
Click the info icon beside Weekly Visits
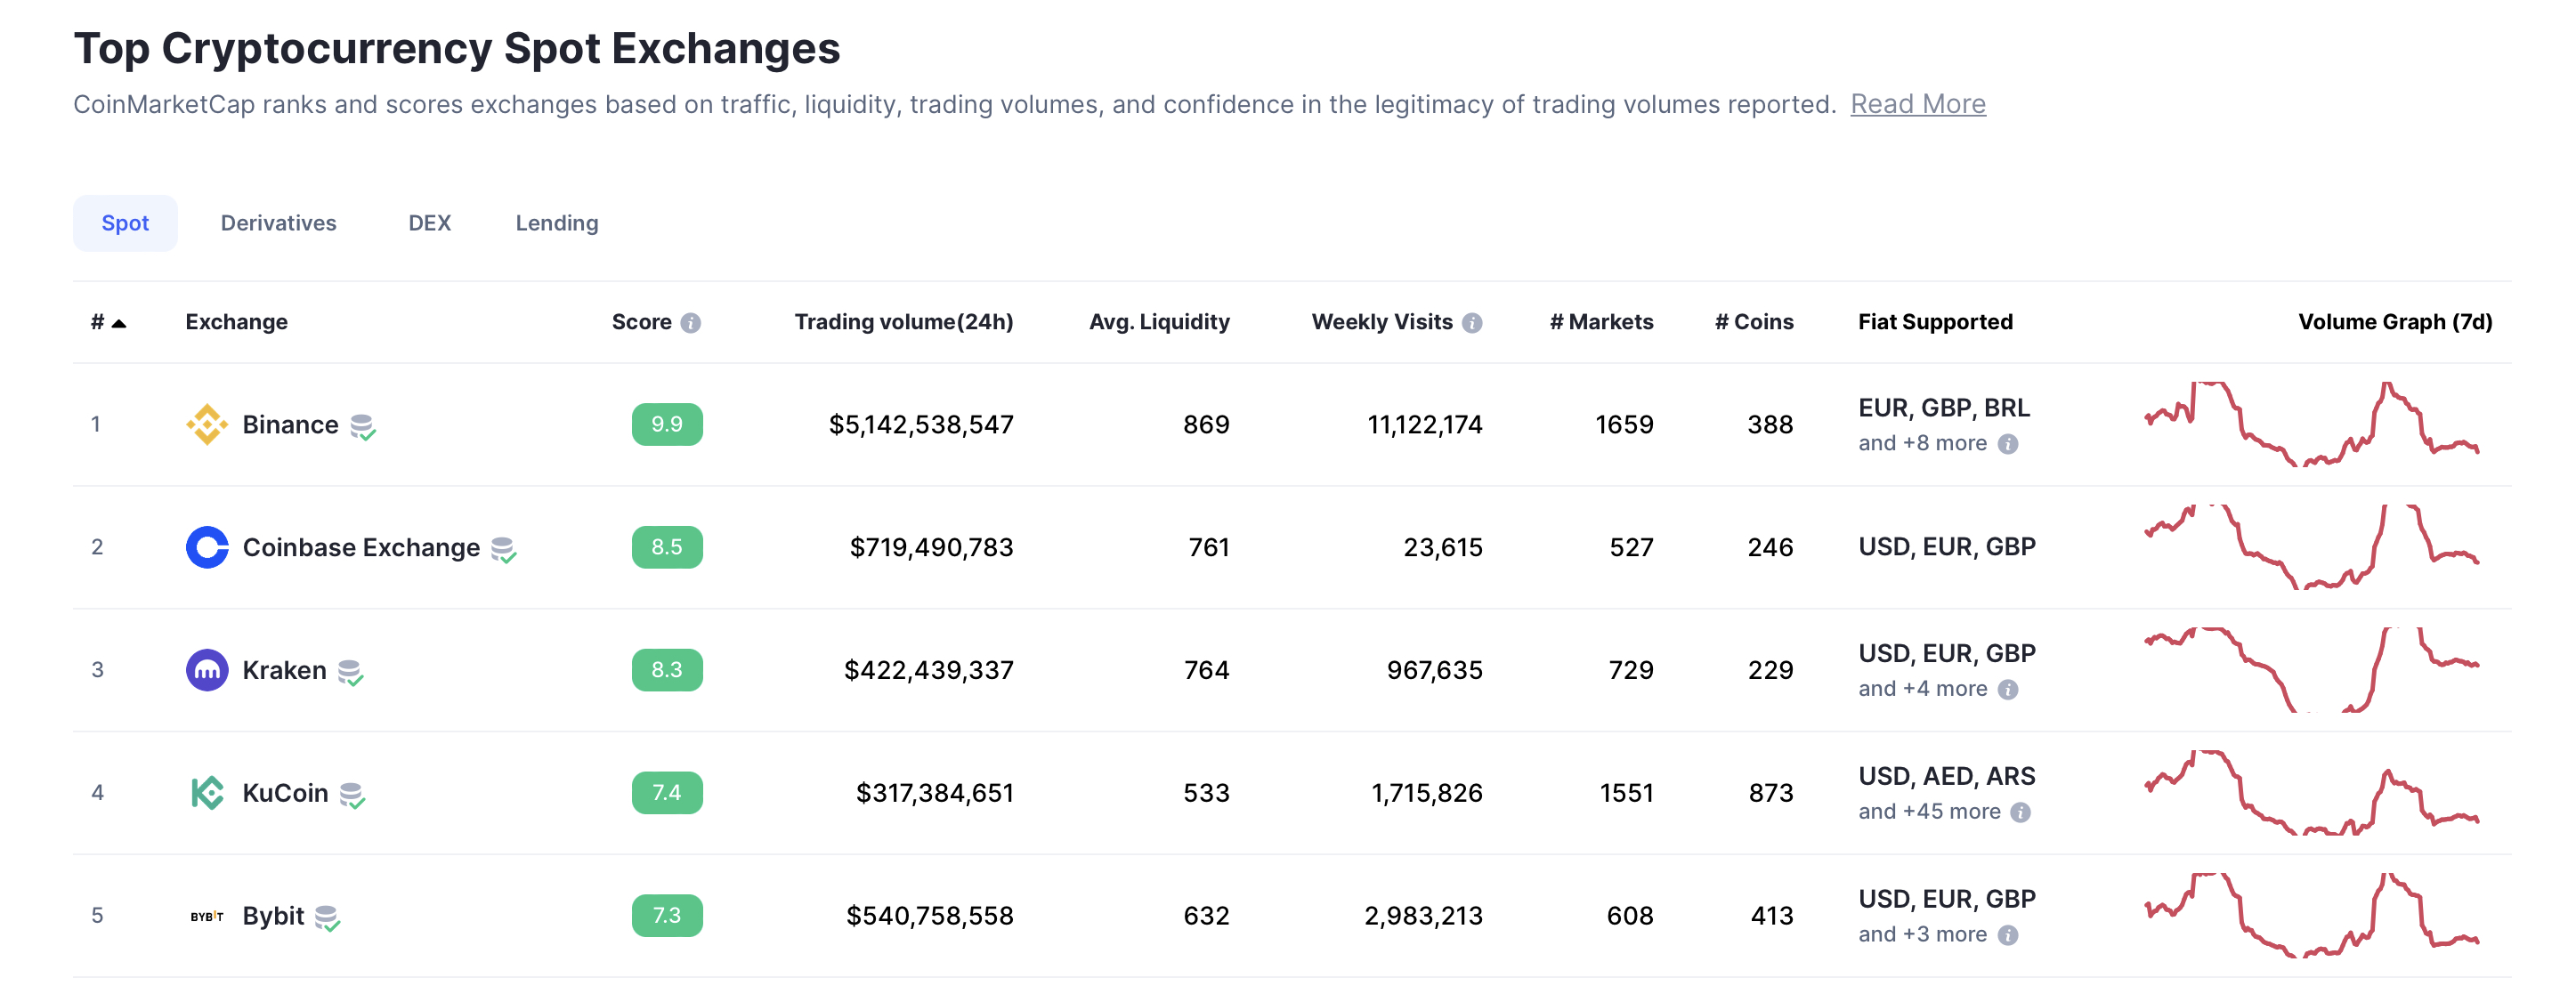(x=1472, y=323)
